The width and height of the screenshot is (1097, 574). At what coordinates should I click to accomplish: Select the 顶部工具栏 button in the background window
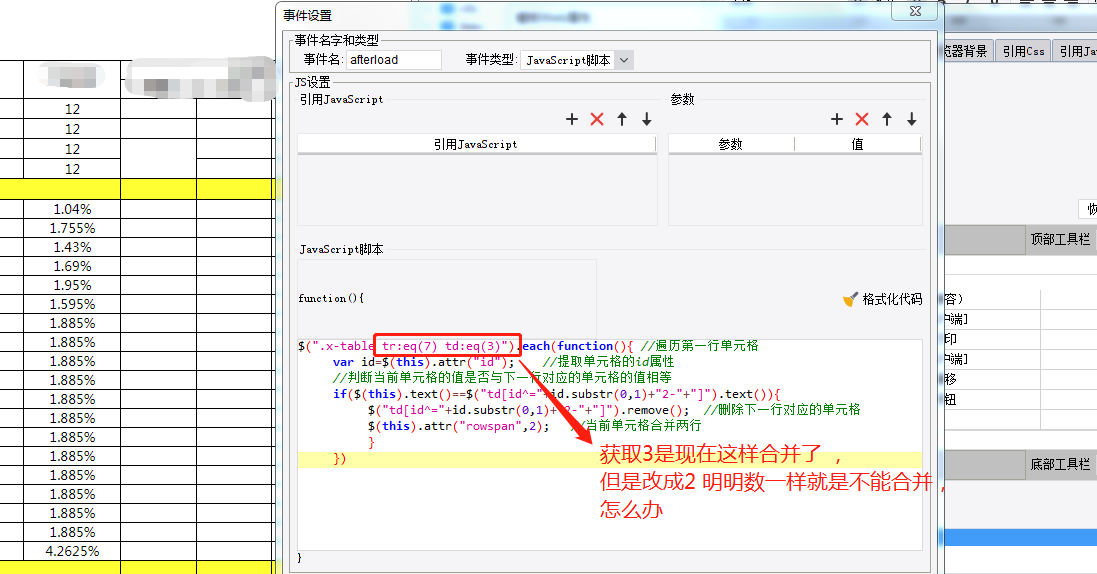click(1061, 239)
